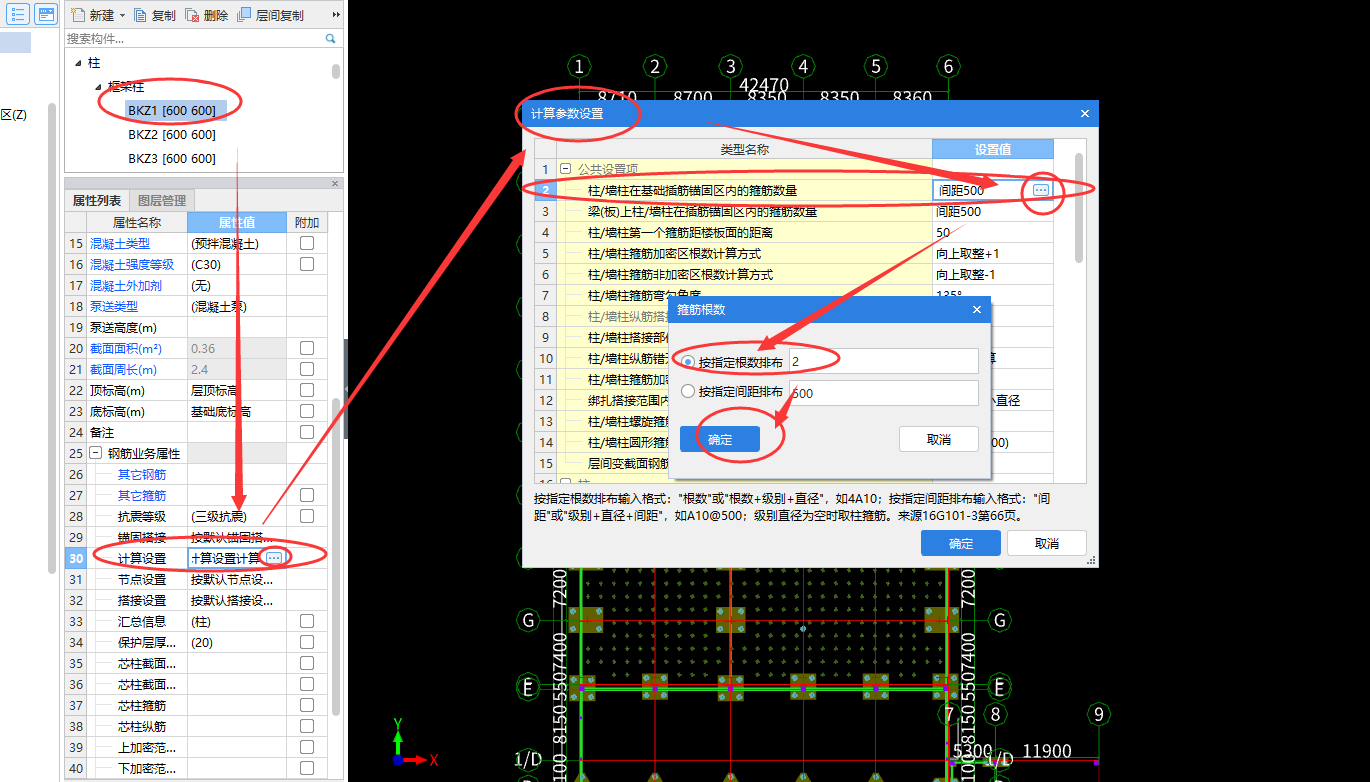Tick 附加 checkbox for 混凝土类型
Image resolution: width=1370 pixels, height=782 pixels.
pos(307,243)
